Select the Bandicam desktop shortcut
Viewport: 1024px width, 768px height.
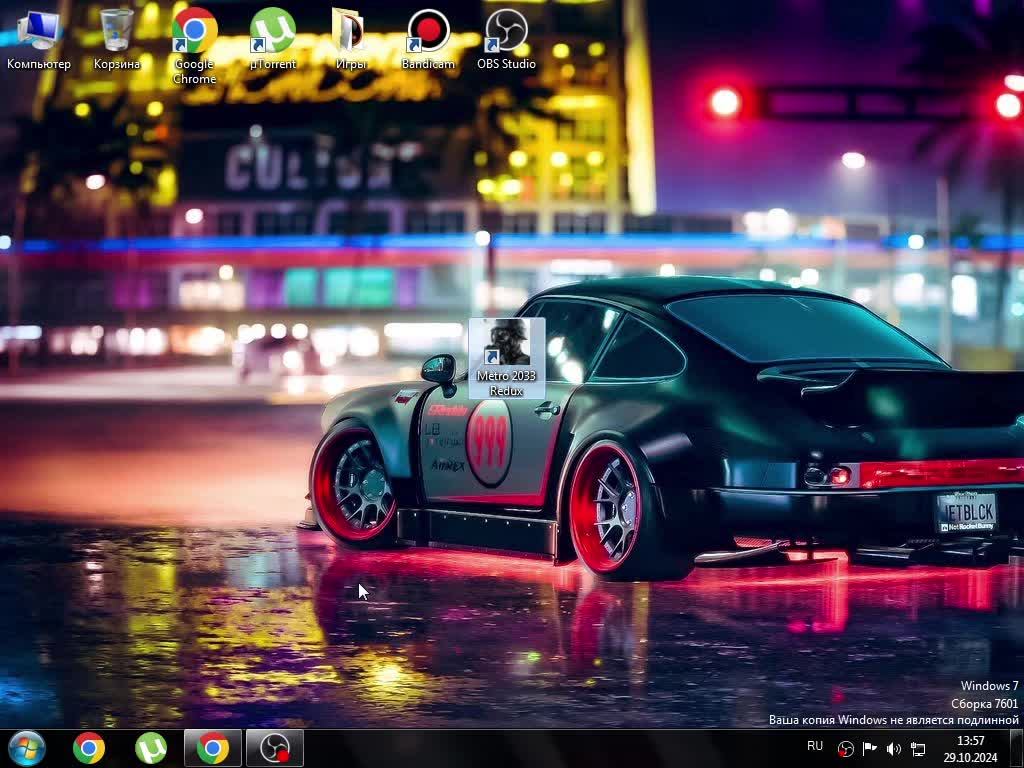click(x=428, y=39)
